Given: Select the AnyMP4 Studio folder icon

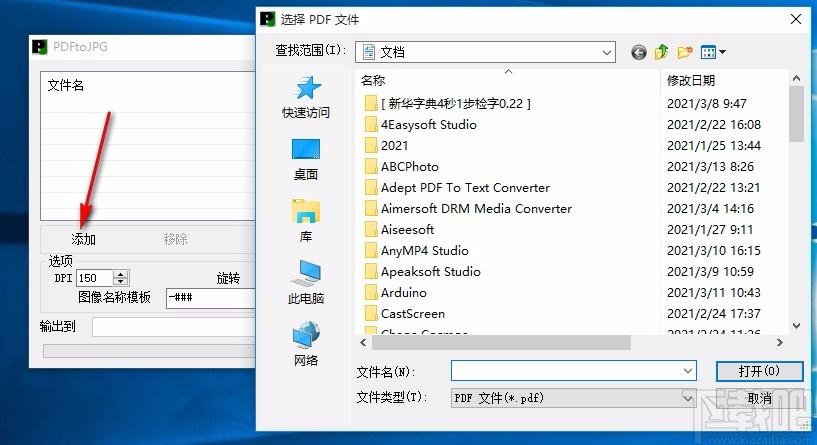Looking at the screenshot, I should (x=371, y=251).
